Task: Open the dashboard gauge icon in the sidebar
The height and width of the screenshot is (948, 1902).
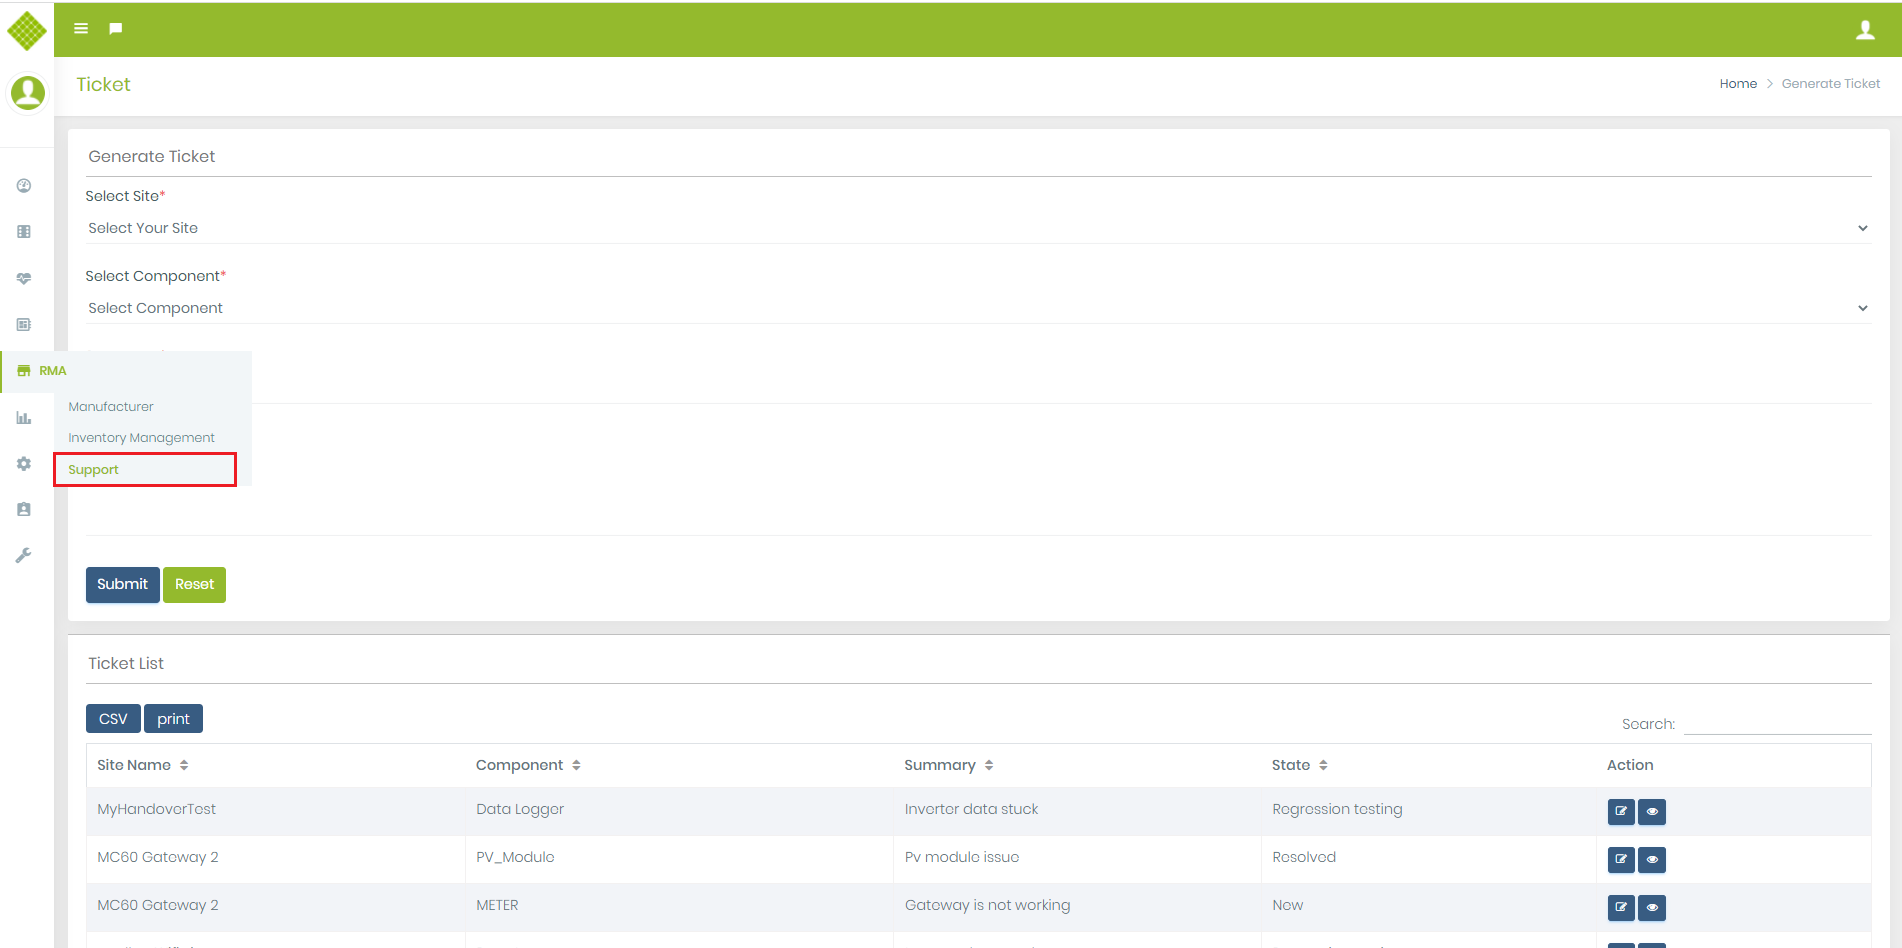Action: 23,185
